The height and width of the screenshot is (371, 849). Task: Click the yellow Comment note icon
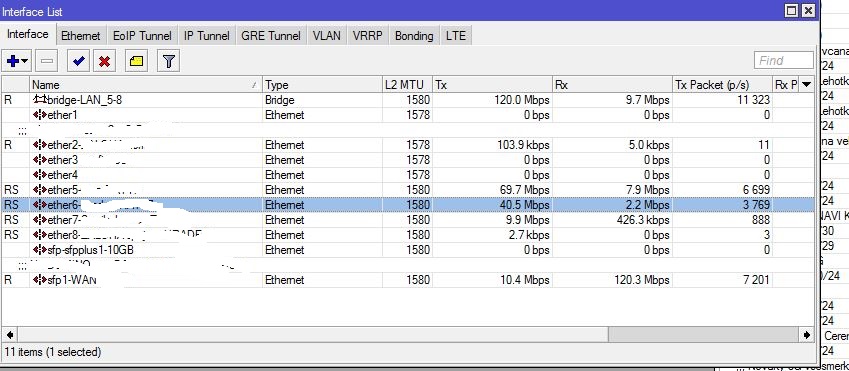136,61
